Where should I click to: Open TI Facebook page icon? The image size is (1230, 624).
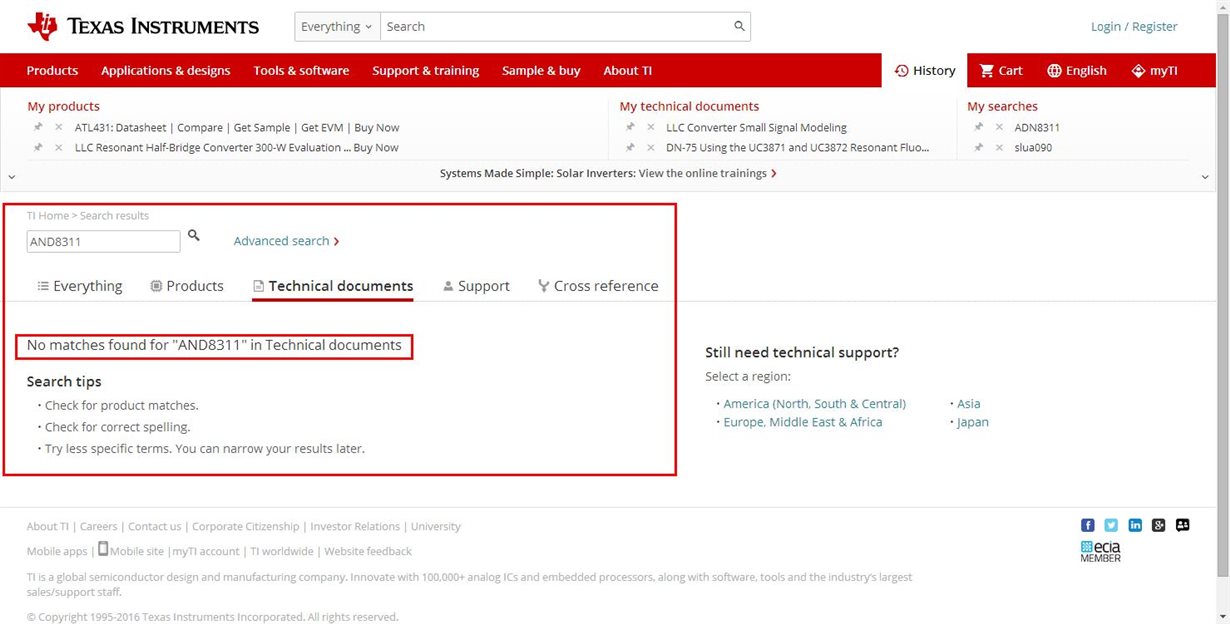(x=1088, y=525)
